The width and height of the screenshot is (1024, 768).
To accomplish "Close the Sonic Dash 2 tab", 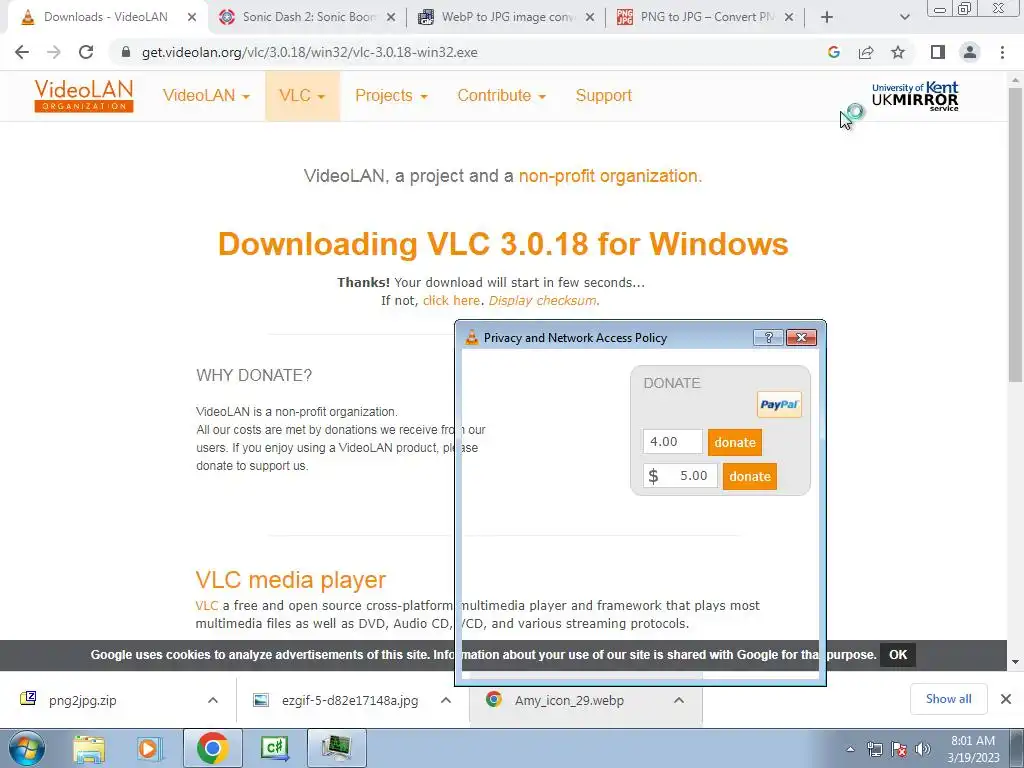I will pos(391,18).
